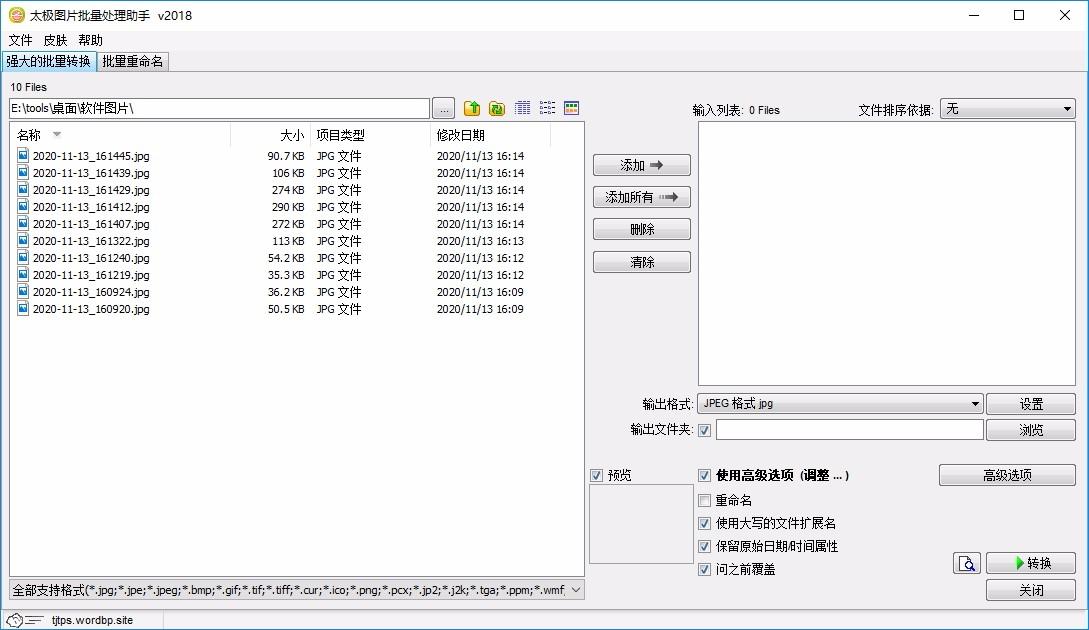The image size is (1089, 630).
Task: Toggle 使用大写的文件扩展名 option
Action: point(705,523)
